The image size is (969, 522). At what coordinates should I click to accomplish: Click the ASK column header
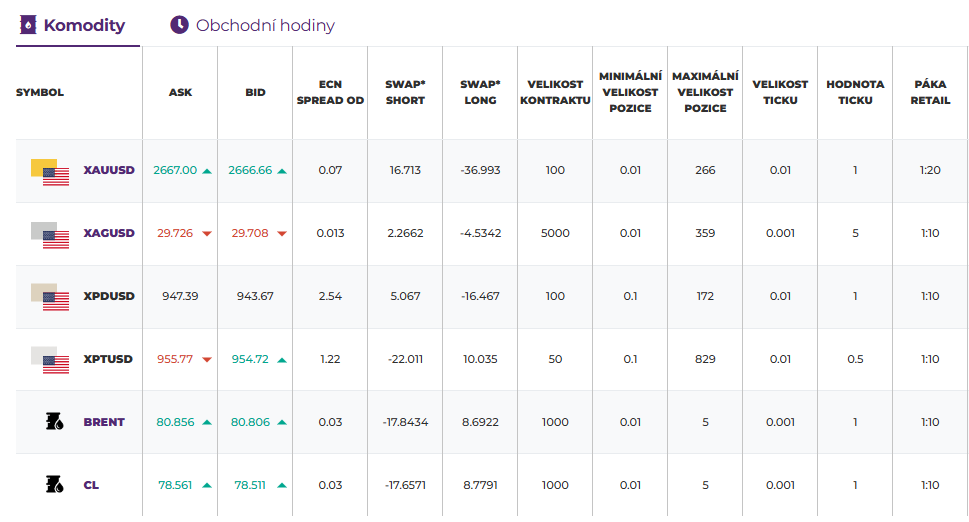[x=180, y=92]
